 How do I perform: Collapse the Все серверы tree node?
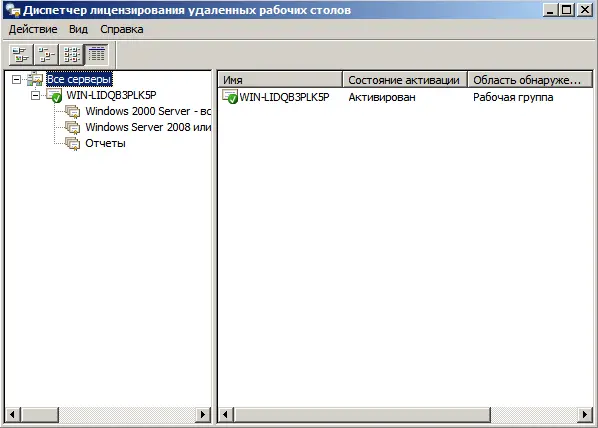click(16, 79)
